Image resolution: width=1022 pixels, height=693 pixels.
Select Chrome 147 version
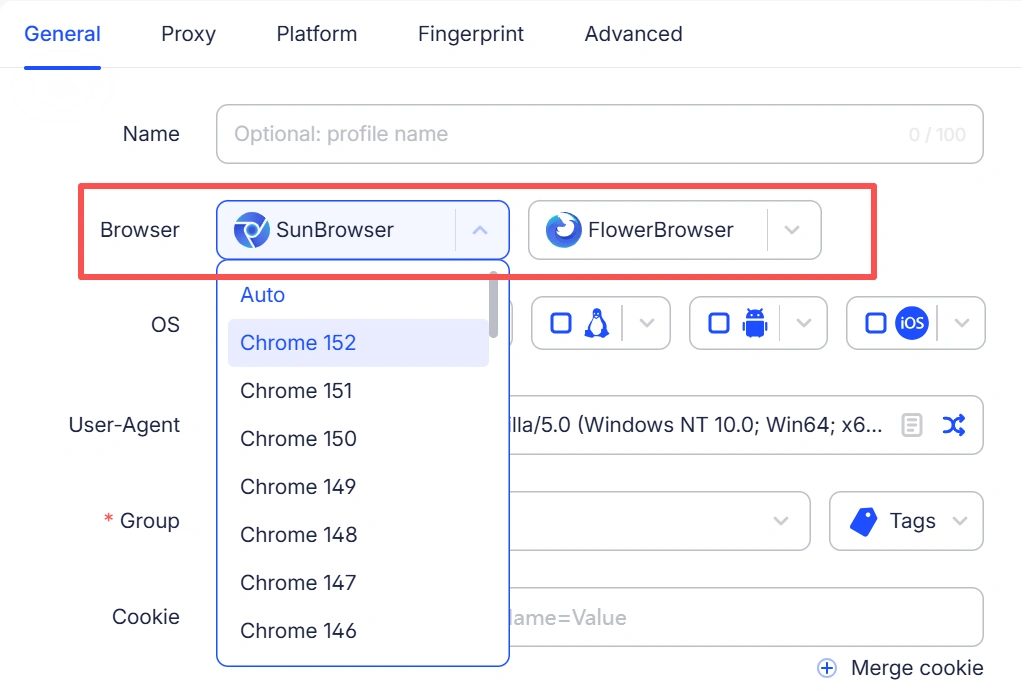(358, 583)
